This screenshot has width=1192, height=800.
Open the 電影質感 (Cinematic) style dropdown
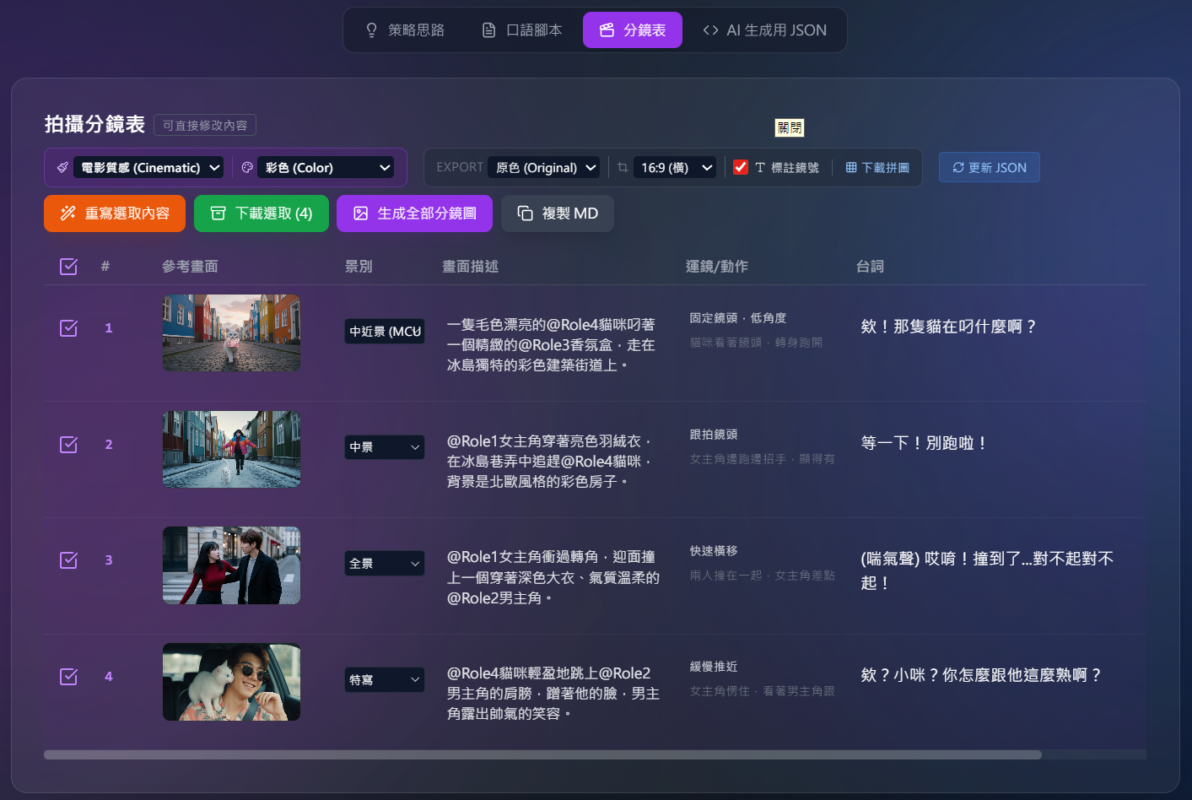[148, 168]
